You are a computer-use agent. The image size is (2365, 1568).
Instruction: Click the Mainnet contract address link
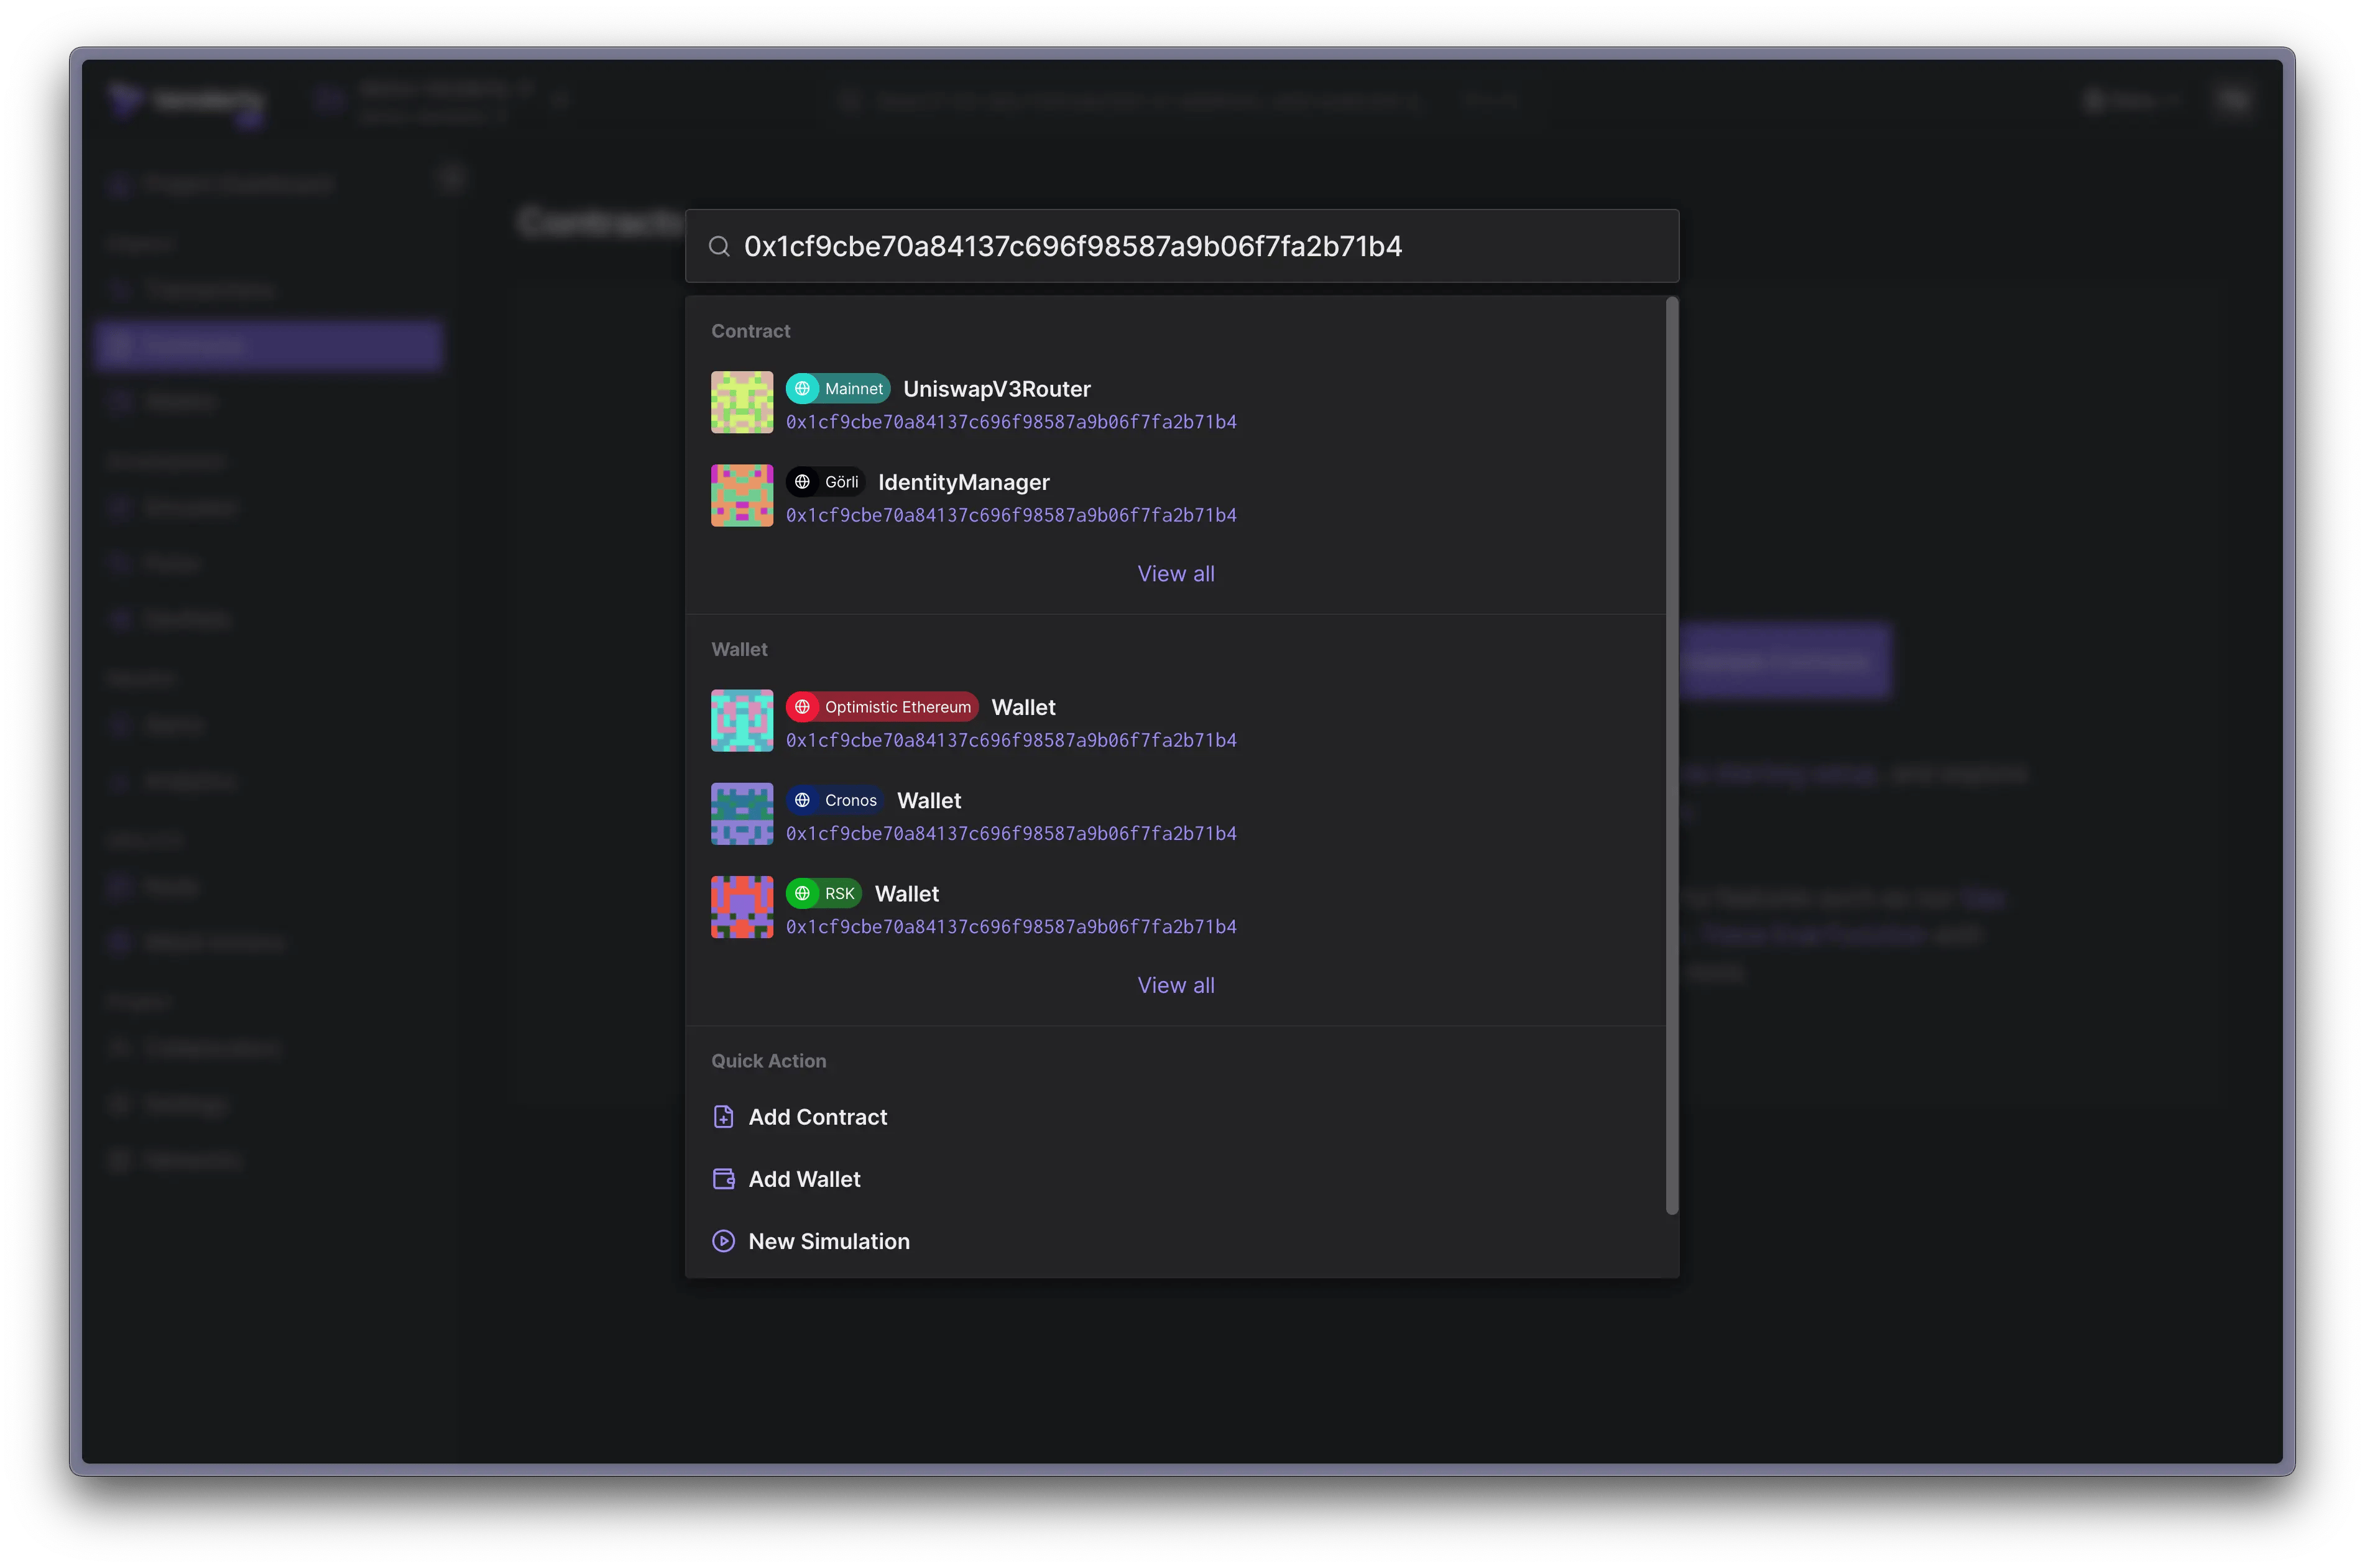[x=1011, y=422]
